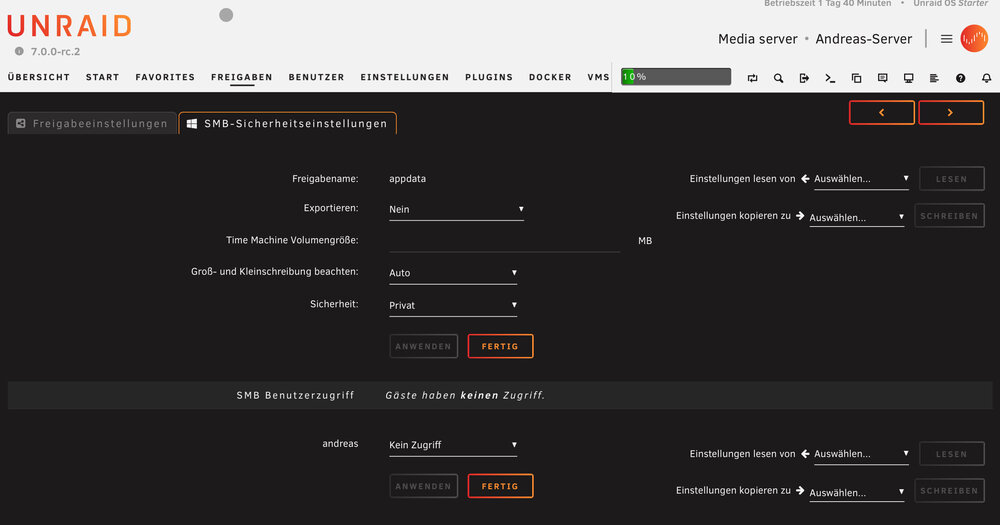Image resolution: width=1000 pixels, height=525 pixels.
Task: Click upper FERTIG button under Sicherheit
Action: (x=500, y=346)
